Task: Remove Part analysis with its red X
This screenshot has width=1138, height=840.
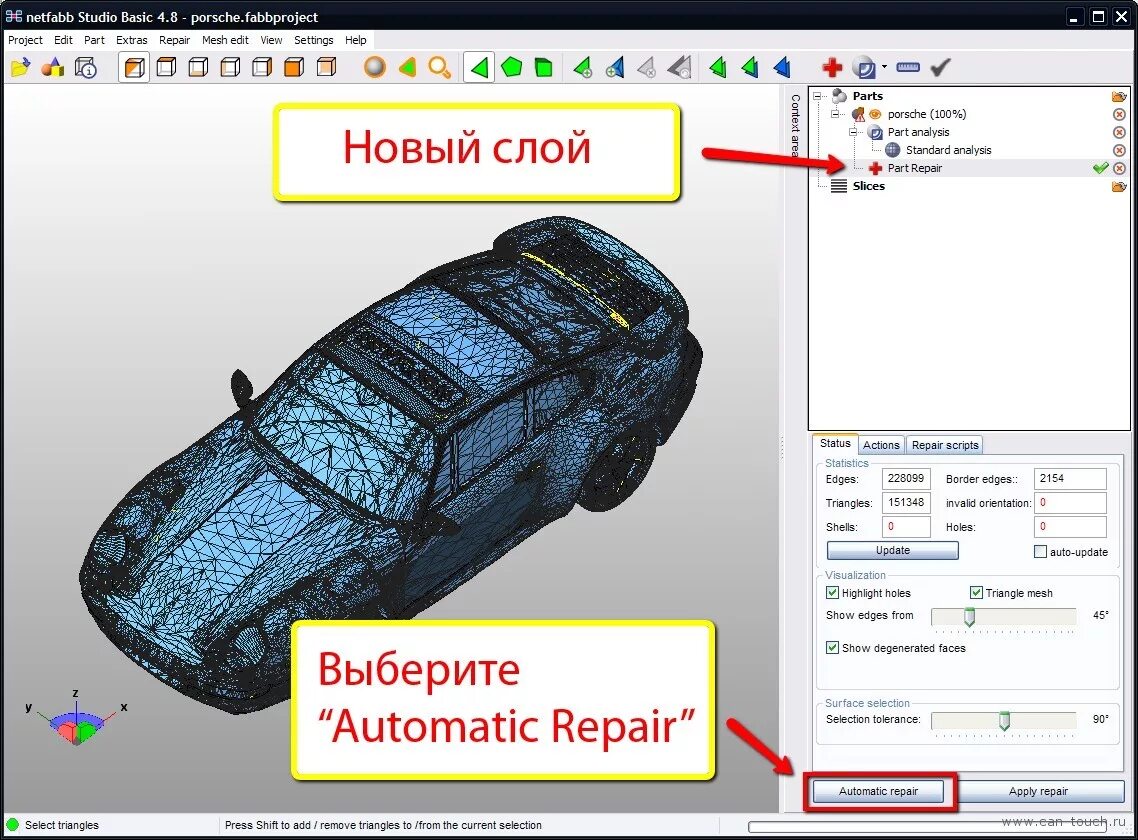Action: (1119, 132)
